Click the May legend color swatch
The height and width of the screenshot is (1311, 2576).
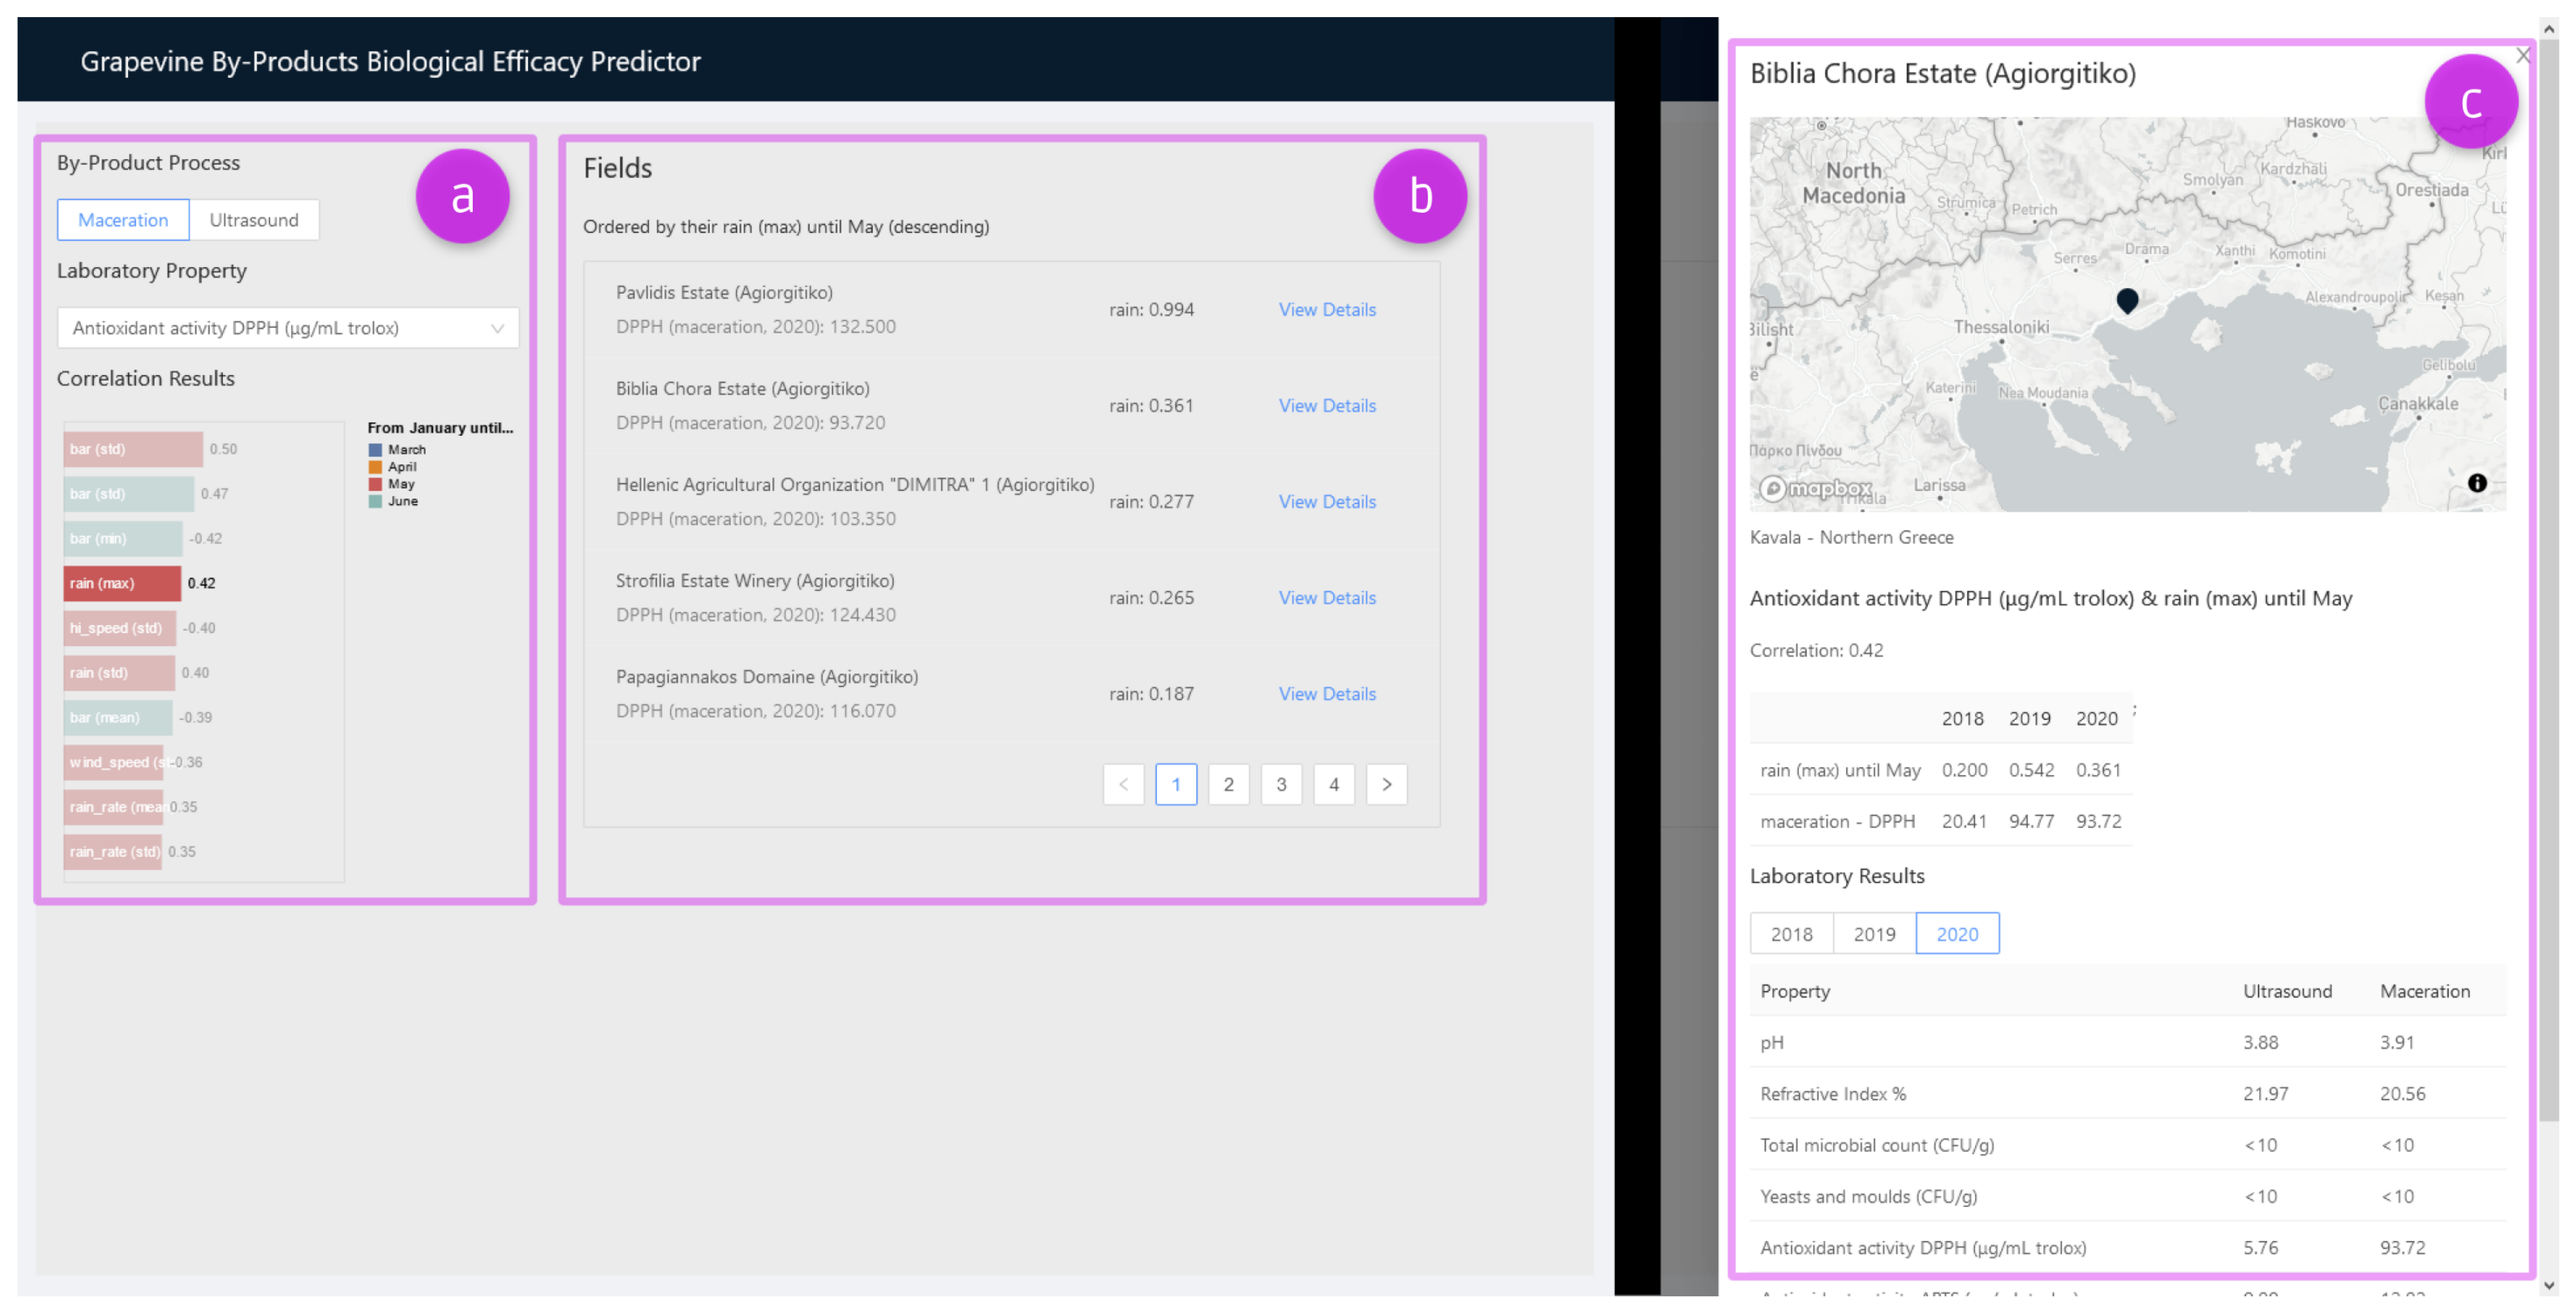(375, 484)
